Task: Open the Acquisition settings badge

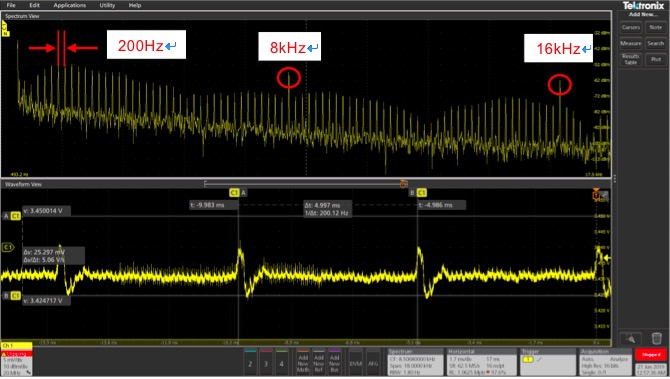Action: pyautogui.click(x=605, y=362)
